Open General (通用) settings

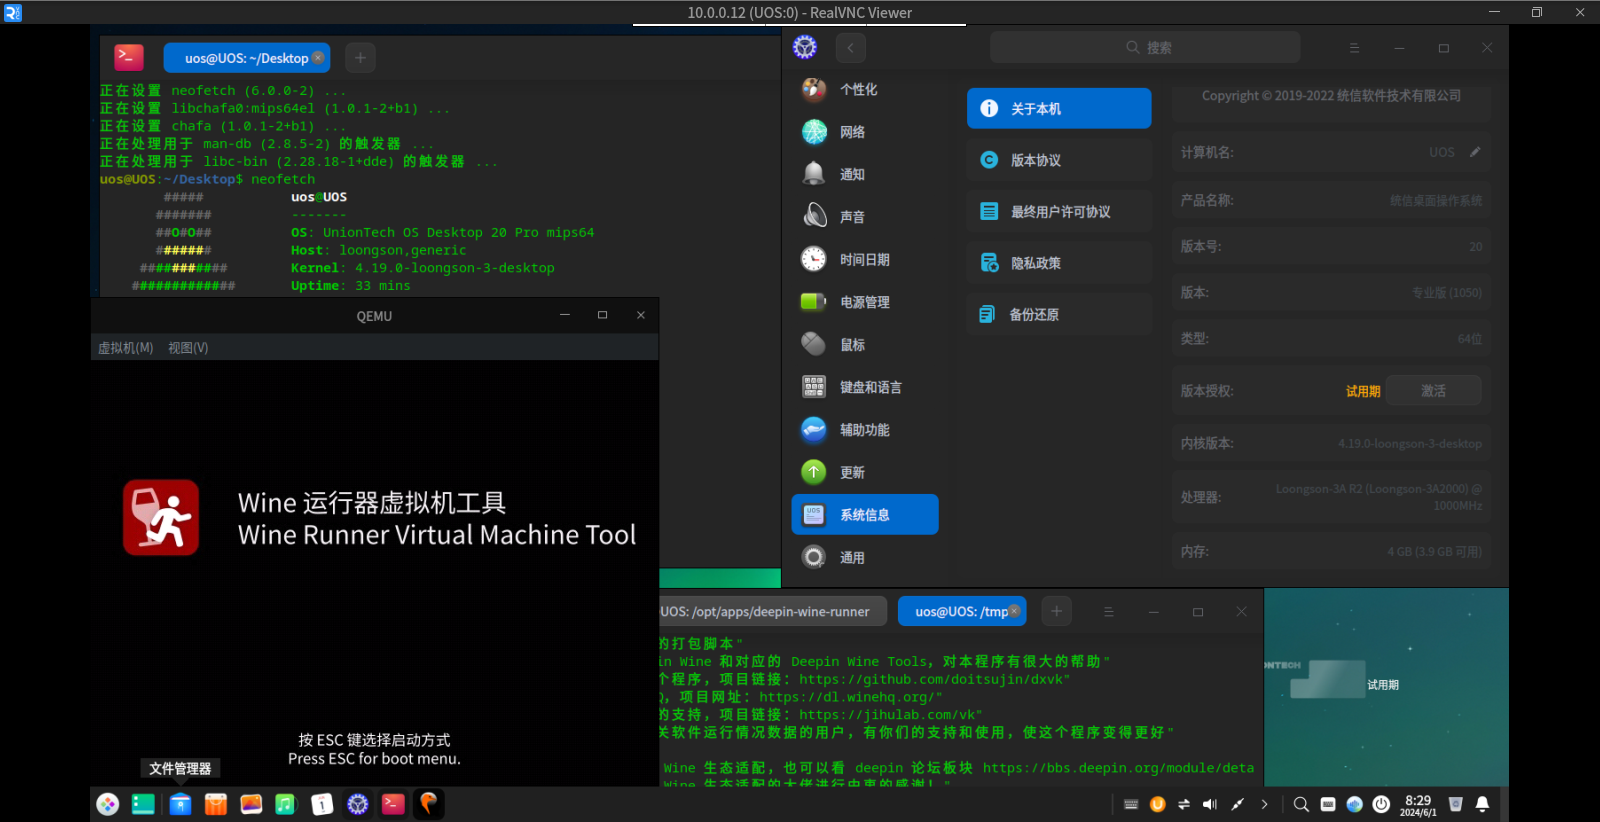865,557
